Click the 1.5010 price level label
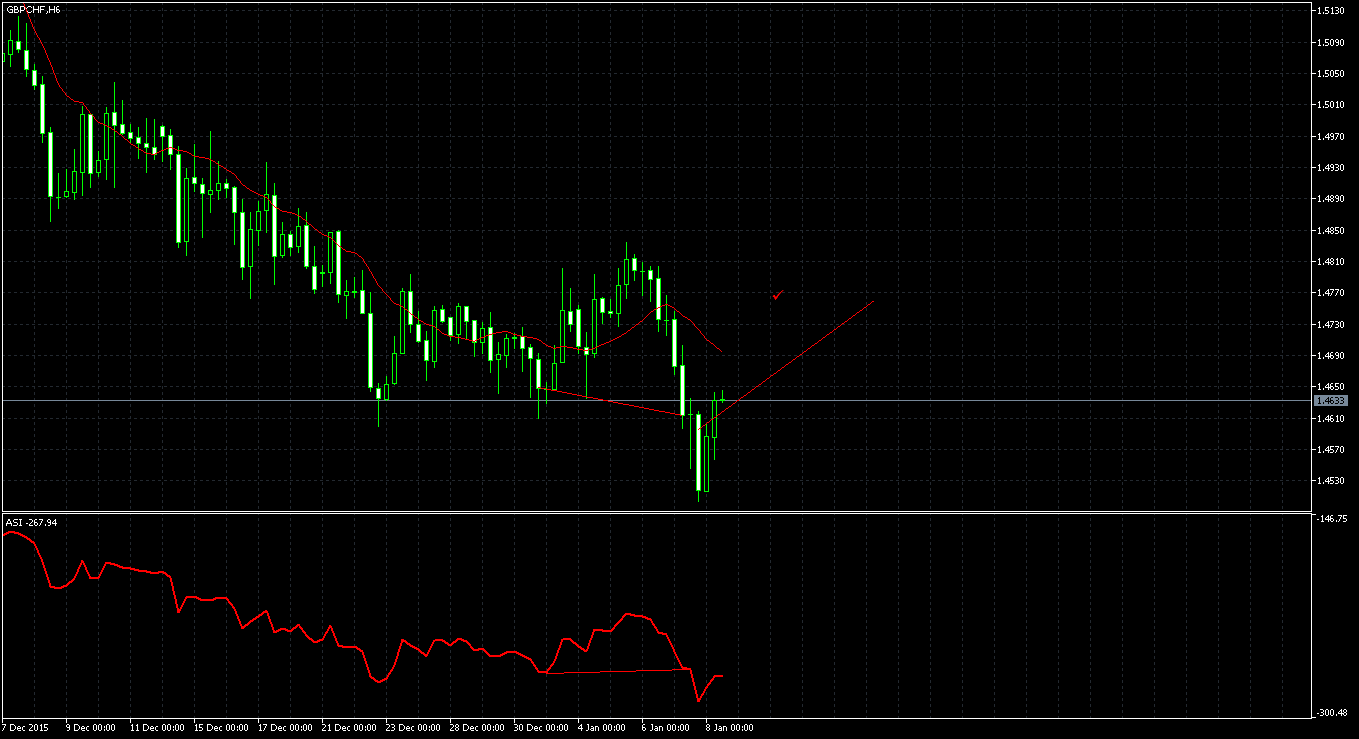 [x=1331, y=104]
